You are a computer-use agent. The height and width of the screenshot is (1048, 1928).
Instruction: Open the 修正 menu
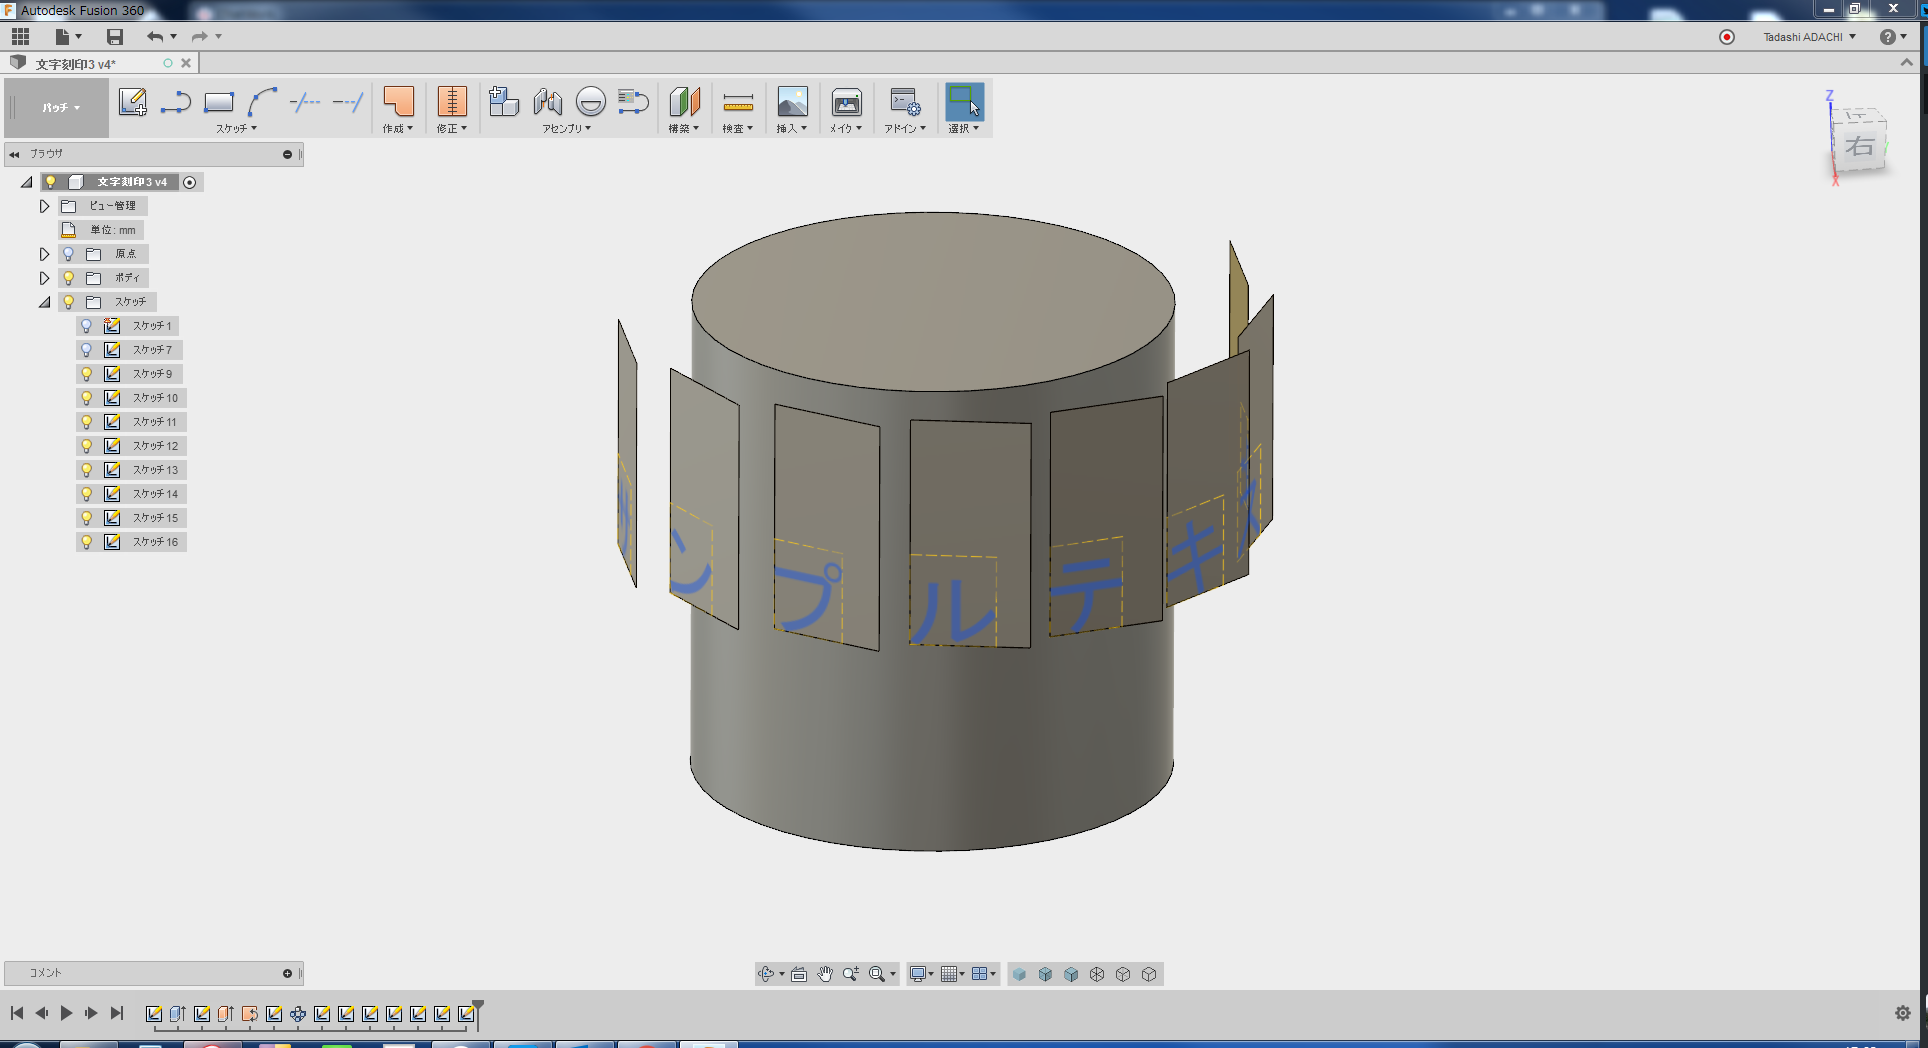pos(452,128)
